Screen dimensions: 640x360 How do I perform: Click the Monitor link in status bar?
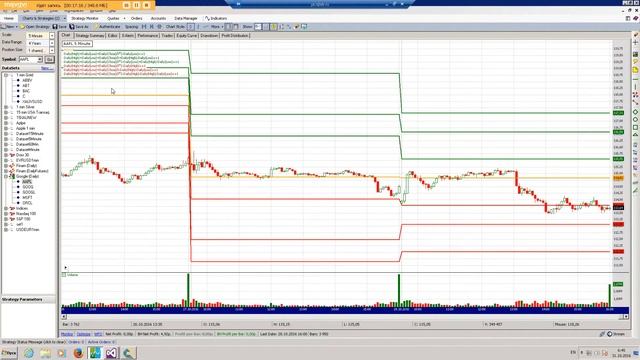(67, 334)
